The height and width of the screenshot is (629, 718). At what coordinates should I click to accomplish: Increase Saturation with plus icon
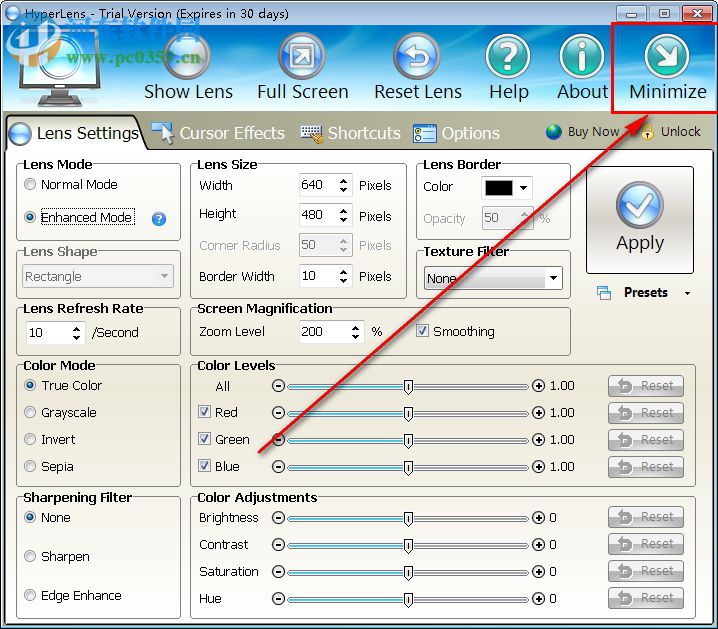(x=538, y=572)
